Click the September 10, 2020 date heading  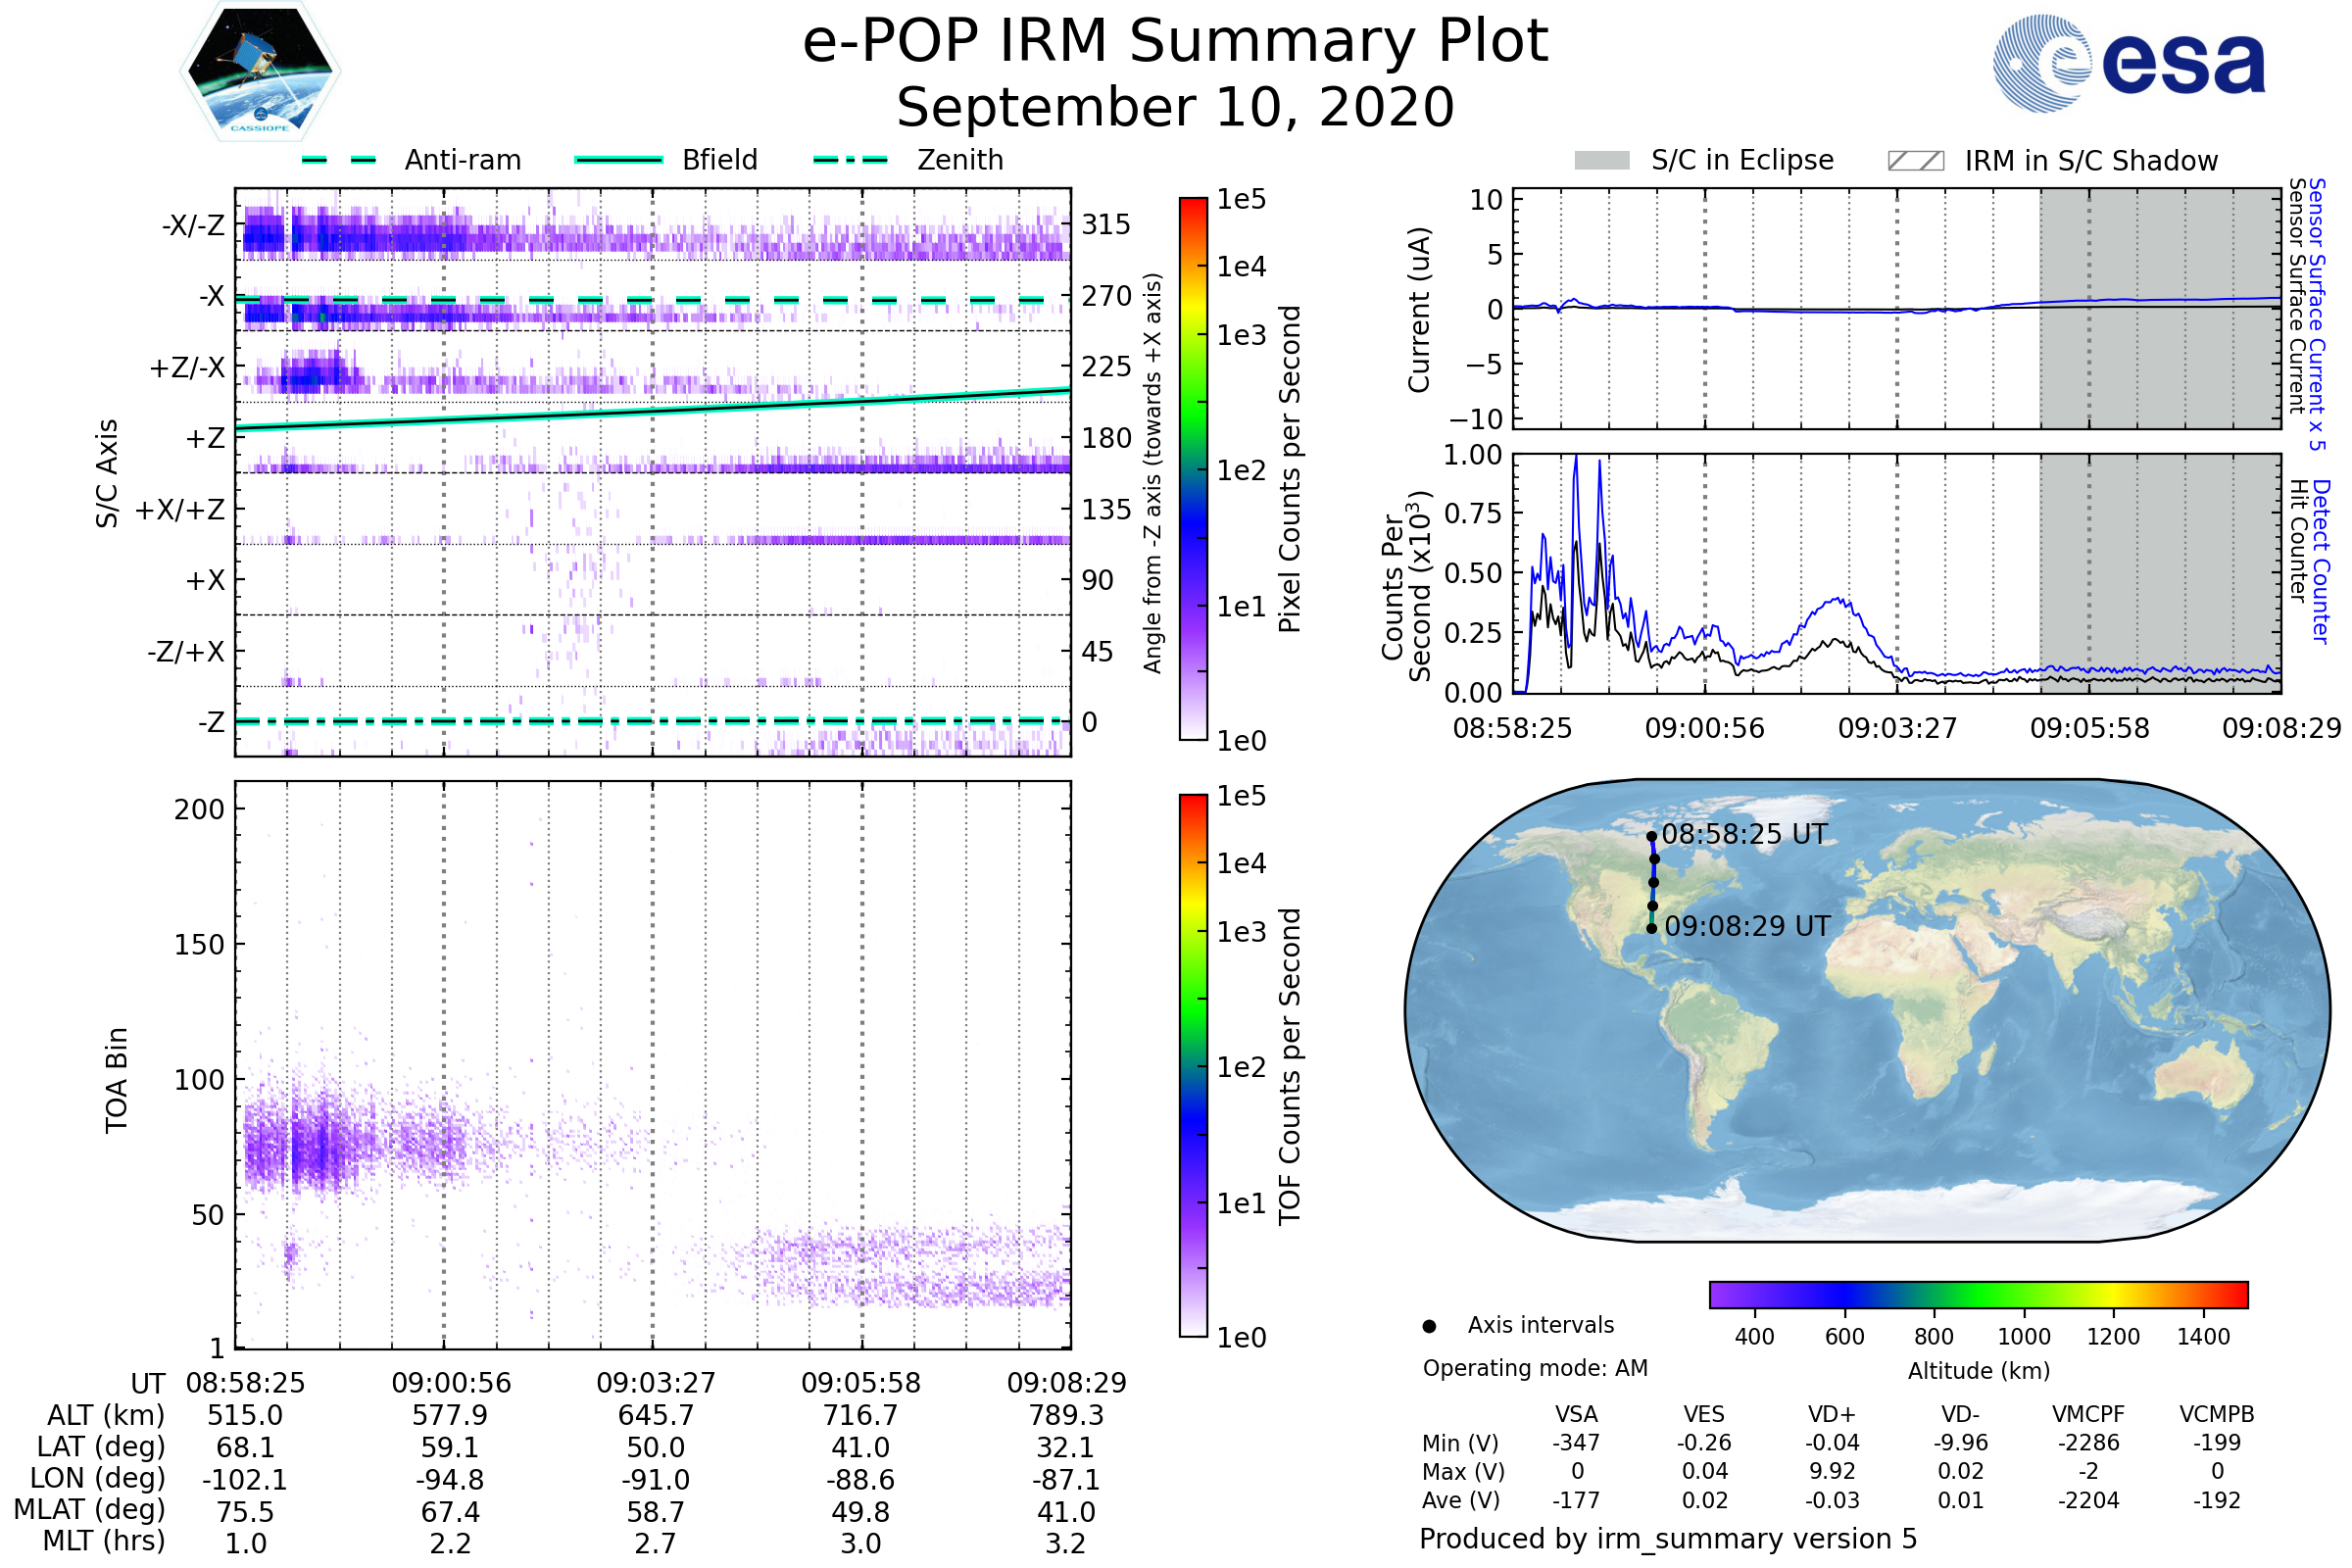[x=1175, y=108]
